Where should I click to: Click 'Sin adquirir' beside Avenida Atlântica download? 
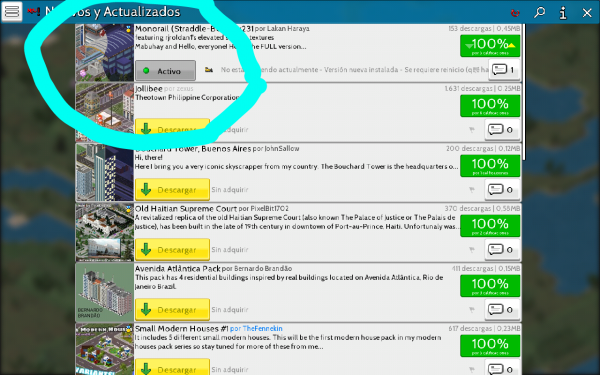[x=230, y=310]
